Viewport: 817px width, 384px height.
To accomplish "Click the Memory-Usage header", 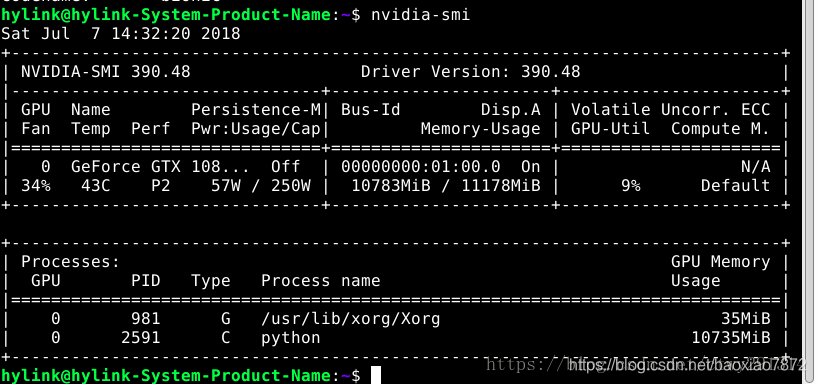I will (481, 129).
